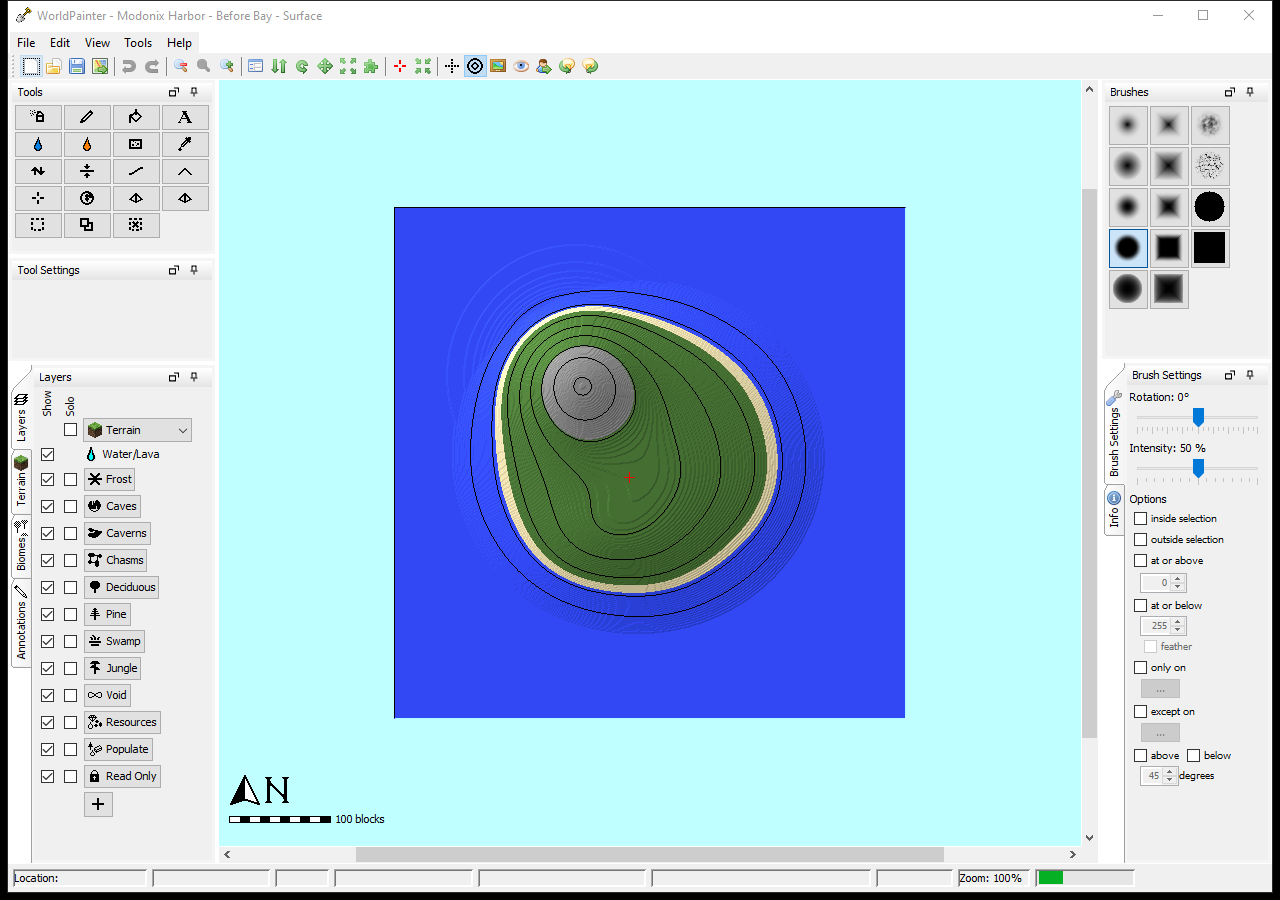Click the Intensity slider handle

point(1198,468)
